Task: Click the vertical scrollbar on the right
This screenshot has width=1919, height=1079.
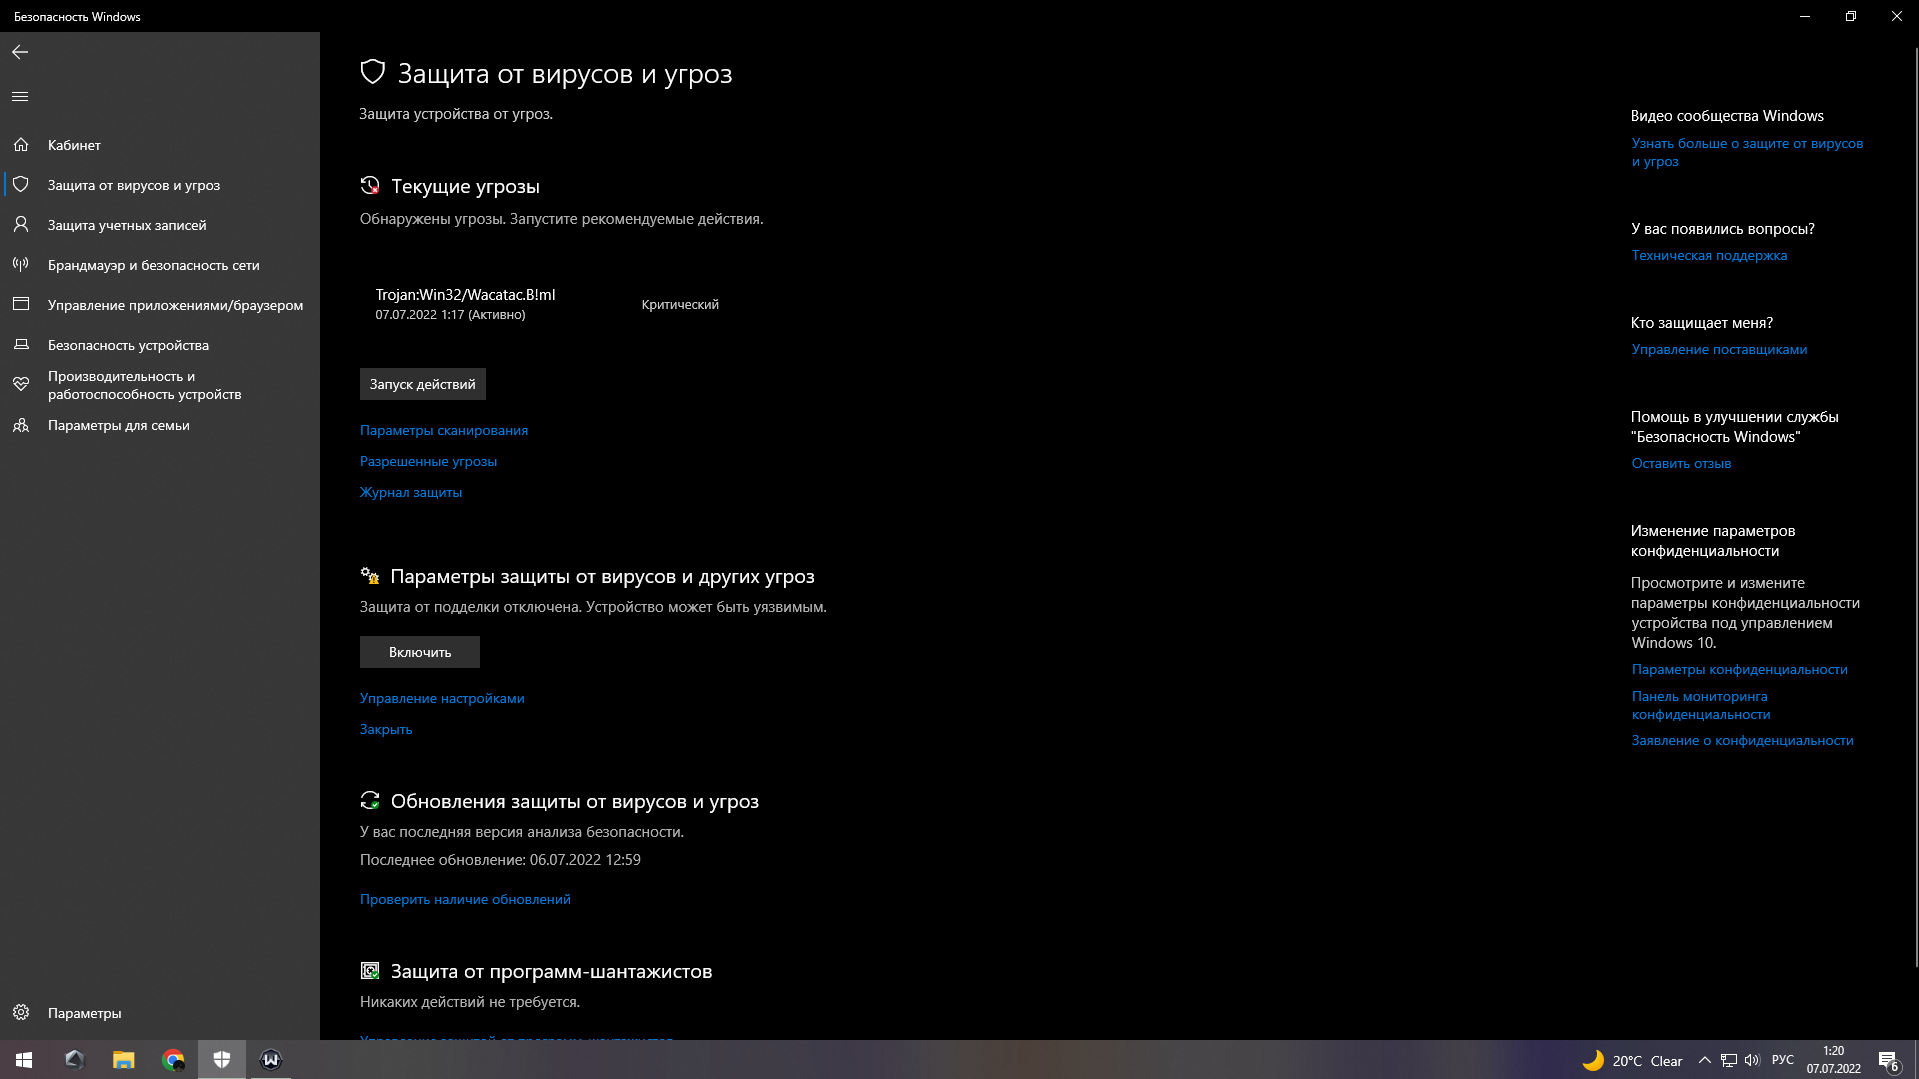Action: (1914, 500)
